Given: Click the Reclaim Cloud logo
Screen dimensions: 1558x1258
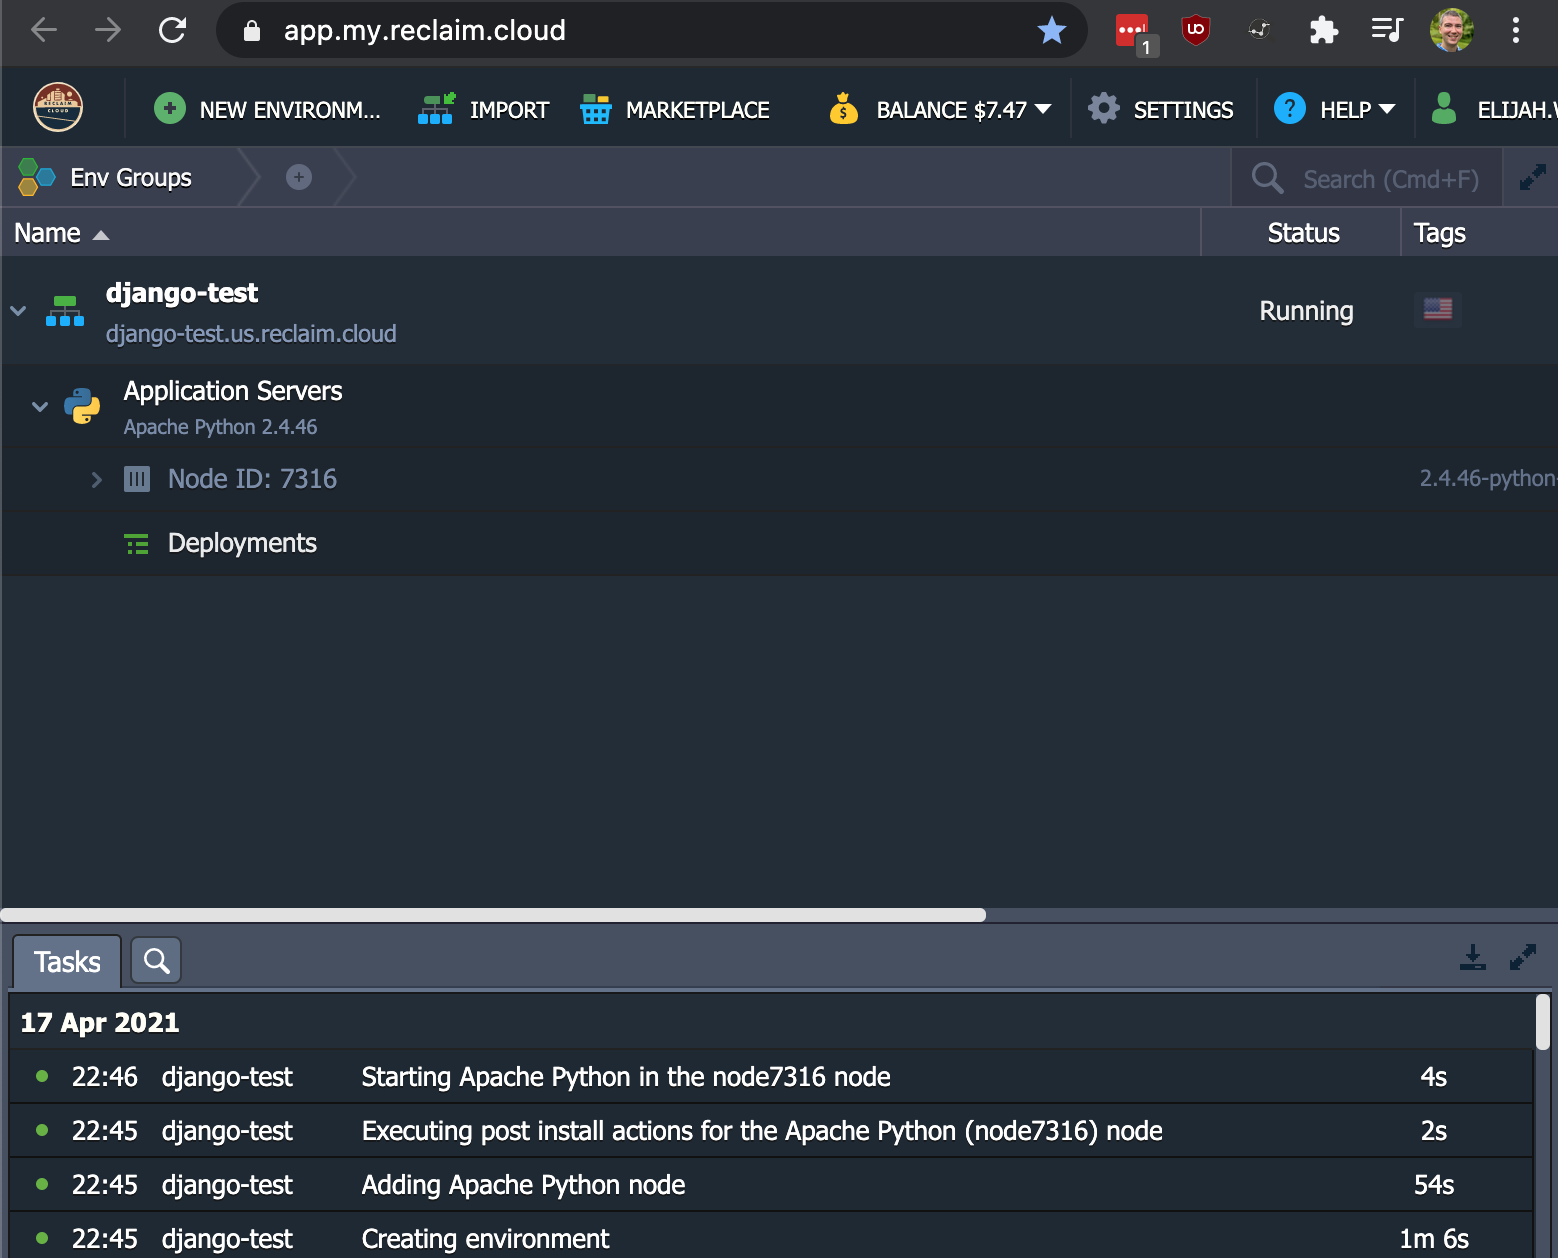Looking at the screenshot, I should 58,107.
